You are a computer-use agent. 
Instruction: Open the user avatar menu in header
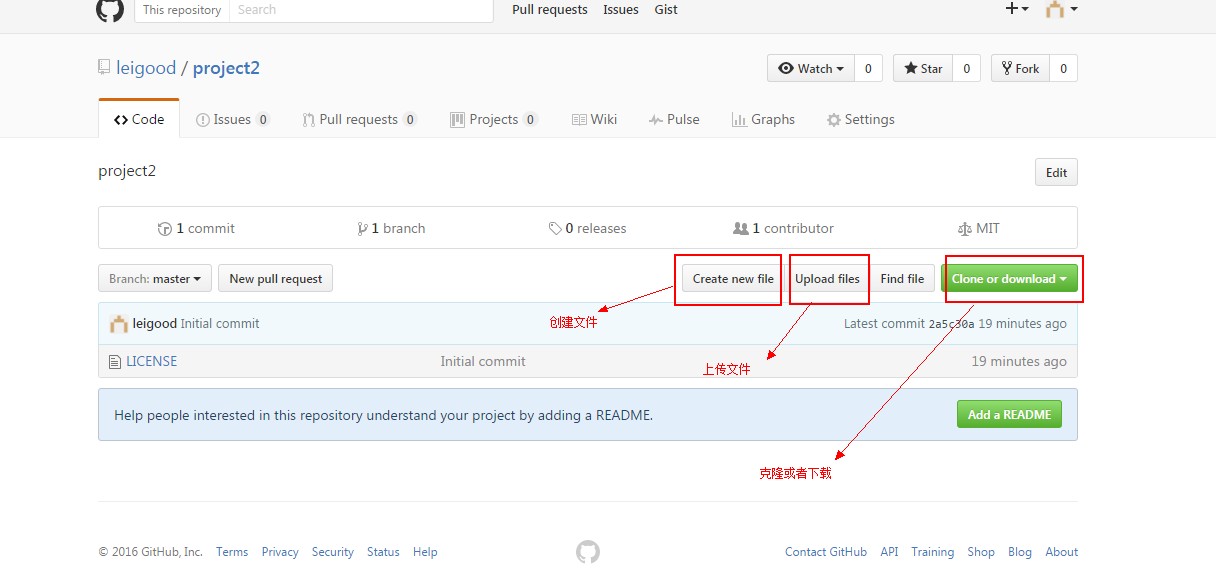coord(1061,9)
